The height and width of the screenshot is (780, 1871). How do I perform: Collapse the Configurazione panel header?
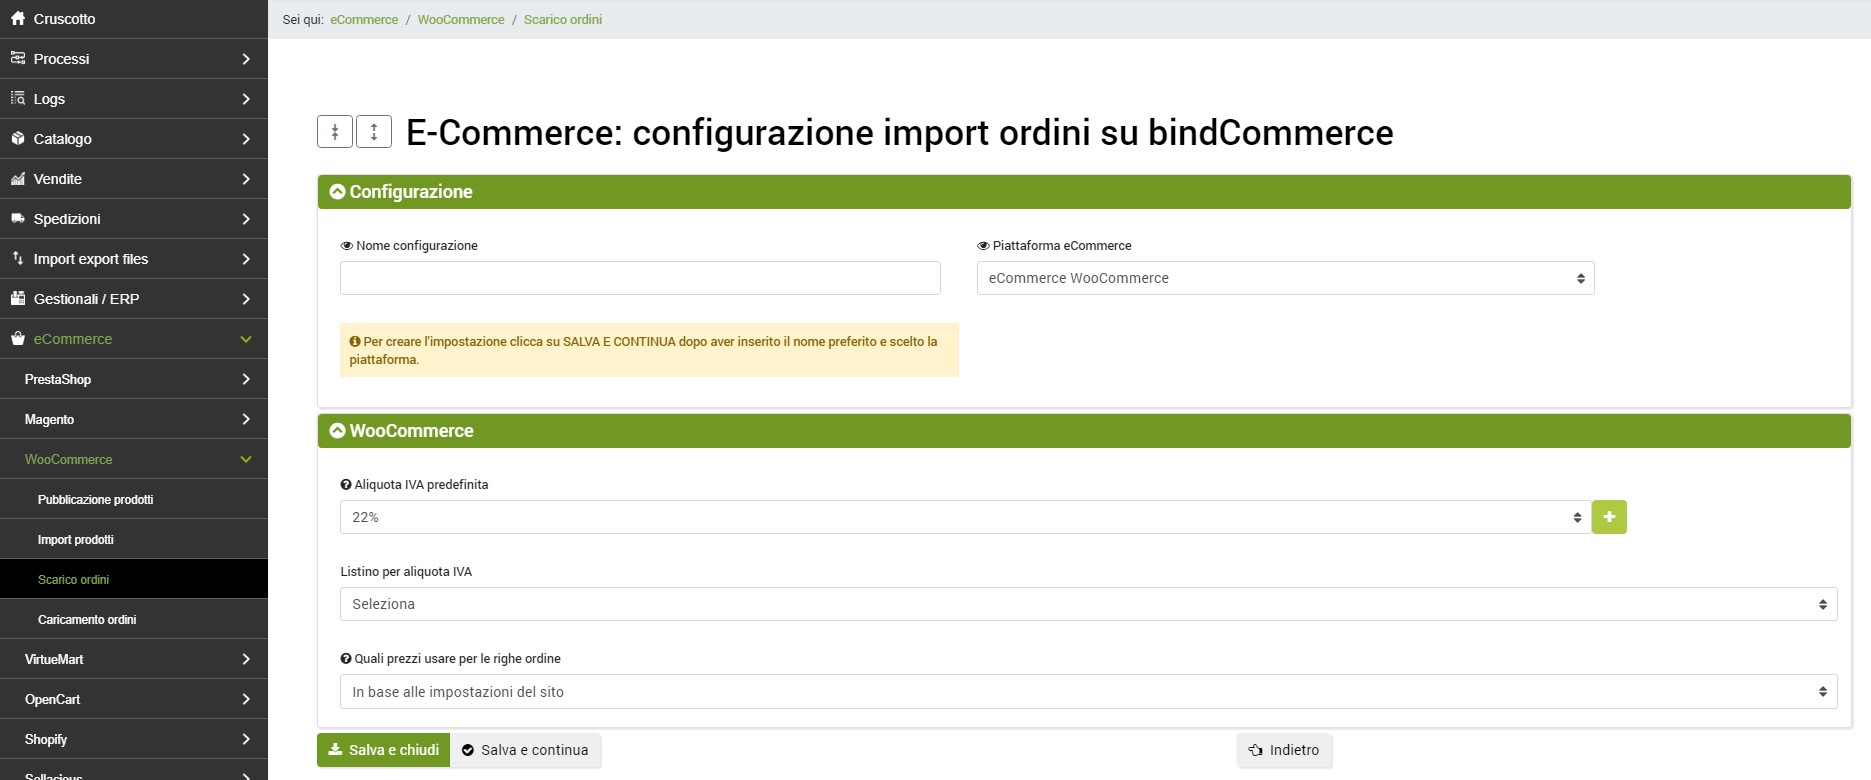338,192
